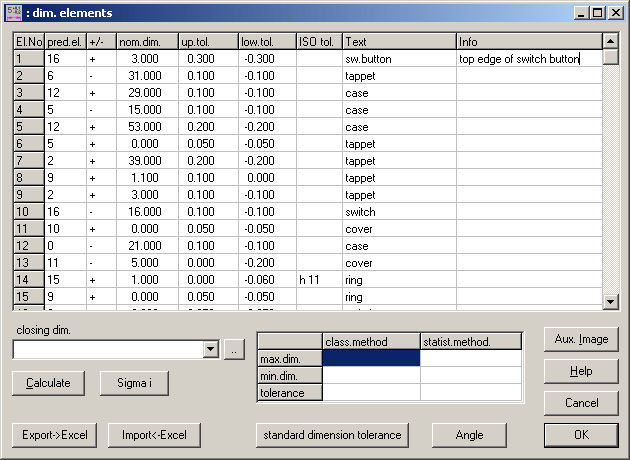
Task: Click the Angle button
Action: click(469, 435)
